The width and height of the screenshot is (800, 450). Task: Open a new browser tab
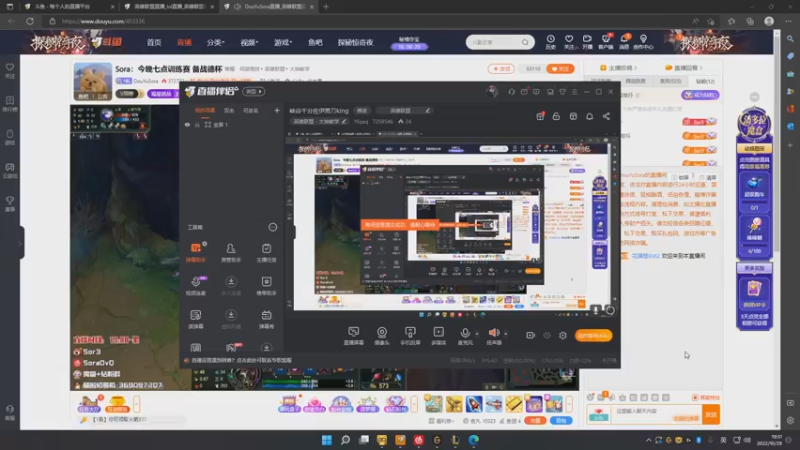pyautogui.click(x=326, y=7)
